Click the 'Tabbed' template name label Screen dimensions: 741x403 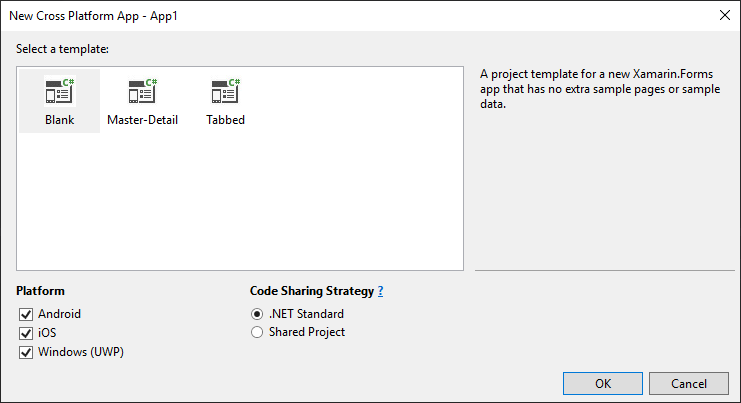pos(225,120)
